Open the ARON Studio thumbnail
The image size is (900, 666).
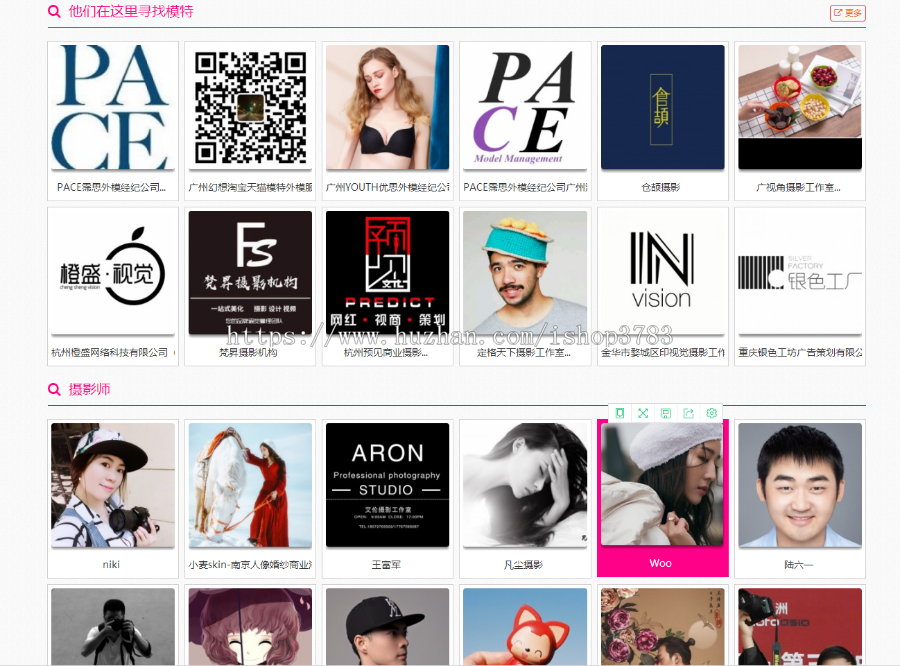[x=387, y=485]
